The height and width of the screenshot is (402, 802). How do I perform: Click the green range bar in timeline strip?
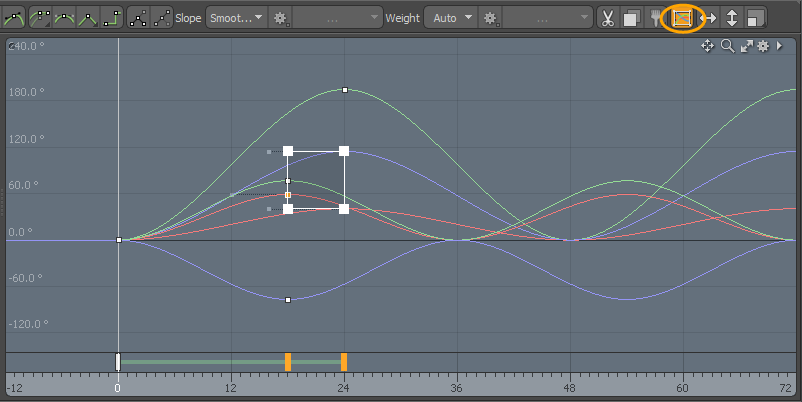pyautogui.click(x=200, y=362)
